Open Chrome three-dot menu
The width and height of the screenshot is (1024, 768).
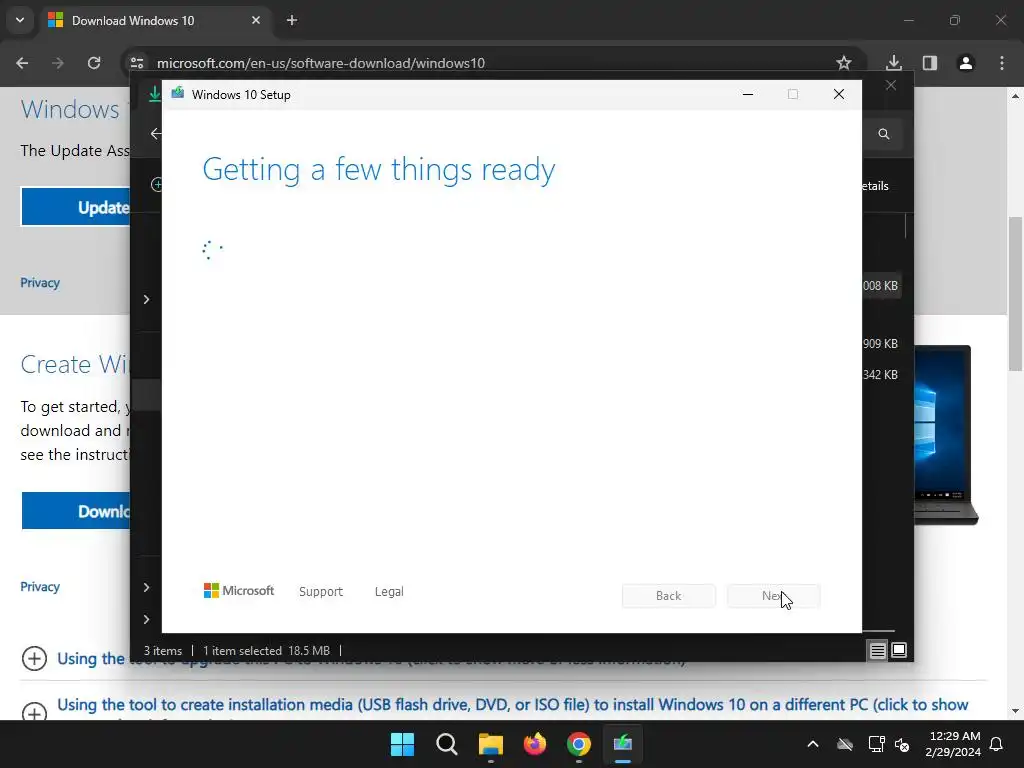[1002, 63]
